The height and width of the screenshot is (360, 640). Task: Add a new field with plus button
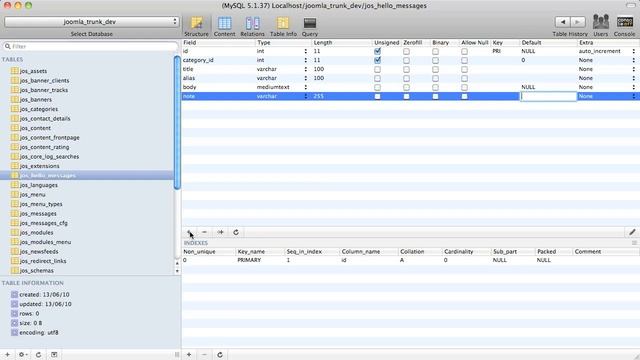(189, 232)
